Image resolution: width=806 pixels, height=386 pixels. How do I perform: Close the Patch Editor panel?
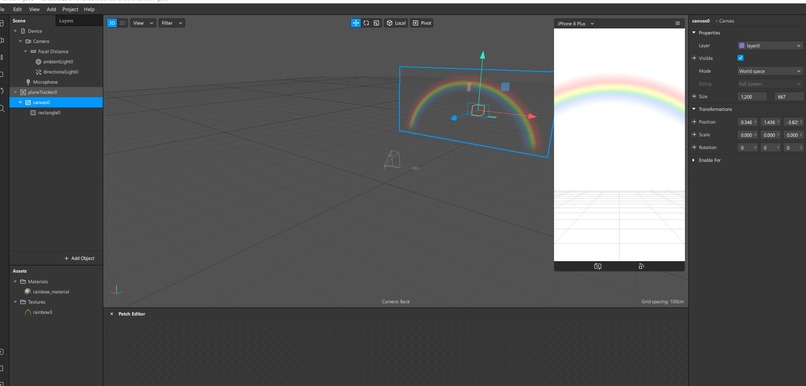(x=112, y=314)
